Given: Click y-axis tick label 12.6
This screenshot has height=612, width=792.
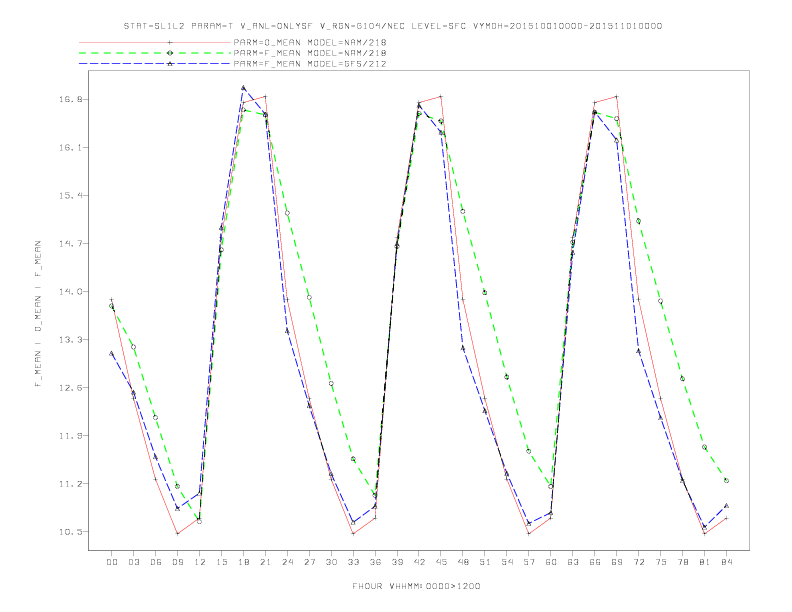Looking at the screenshot, I should [70, 388].
